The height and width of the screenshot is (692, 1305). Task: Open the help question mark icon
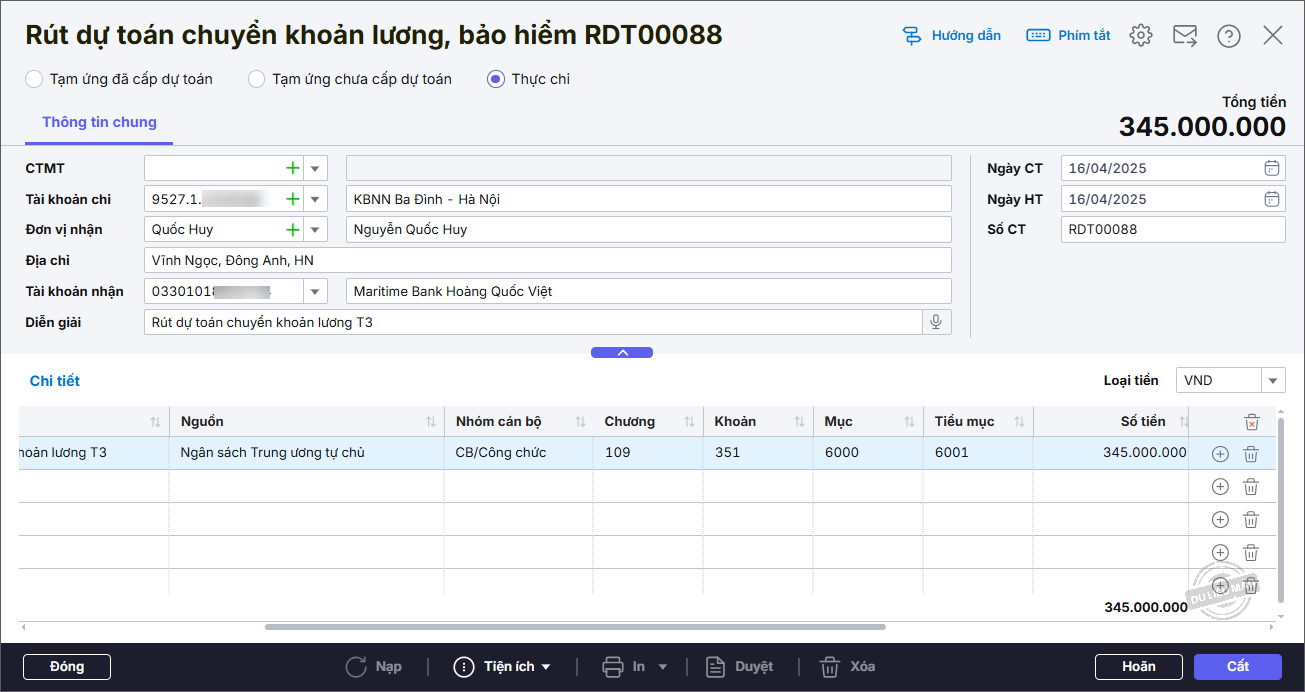1228,36
